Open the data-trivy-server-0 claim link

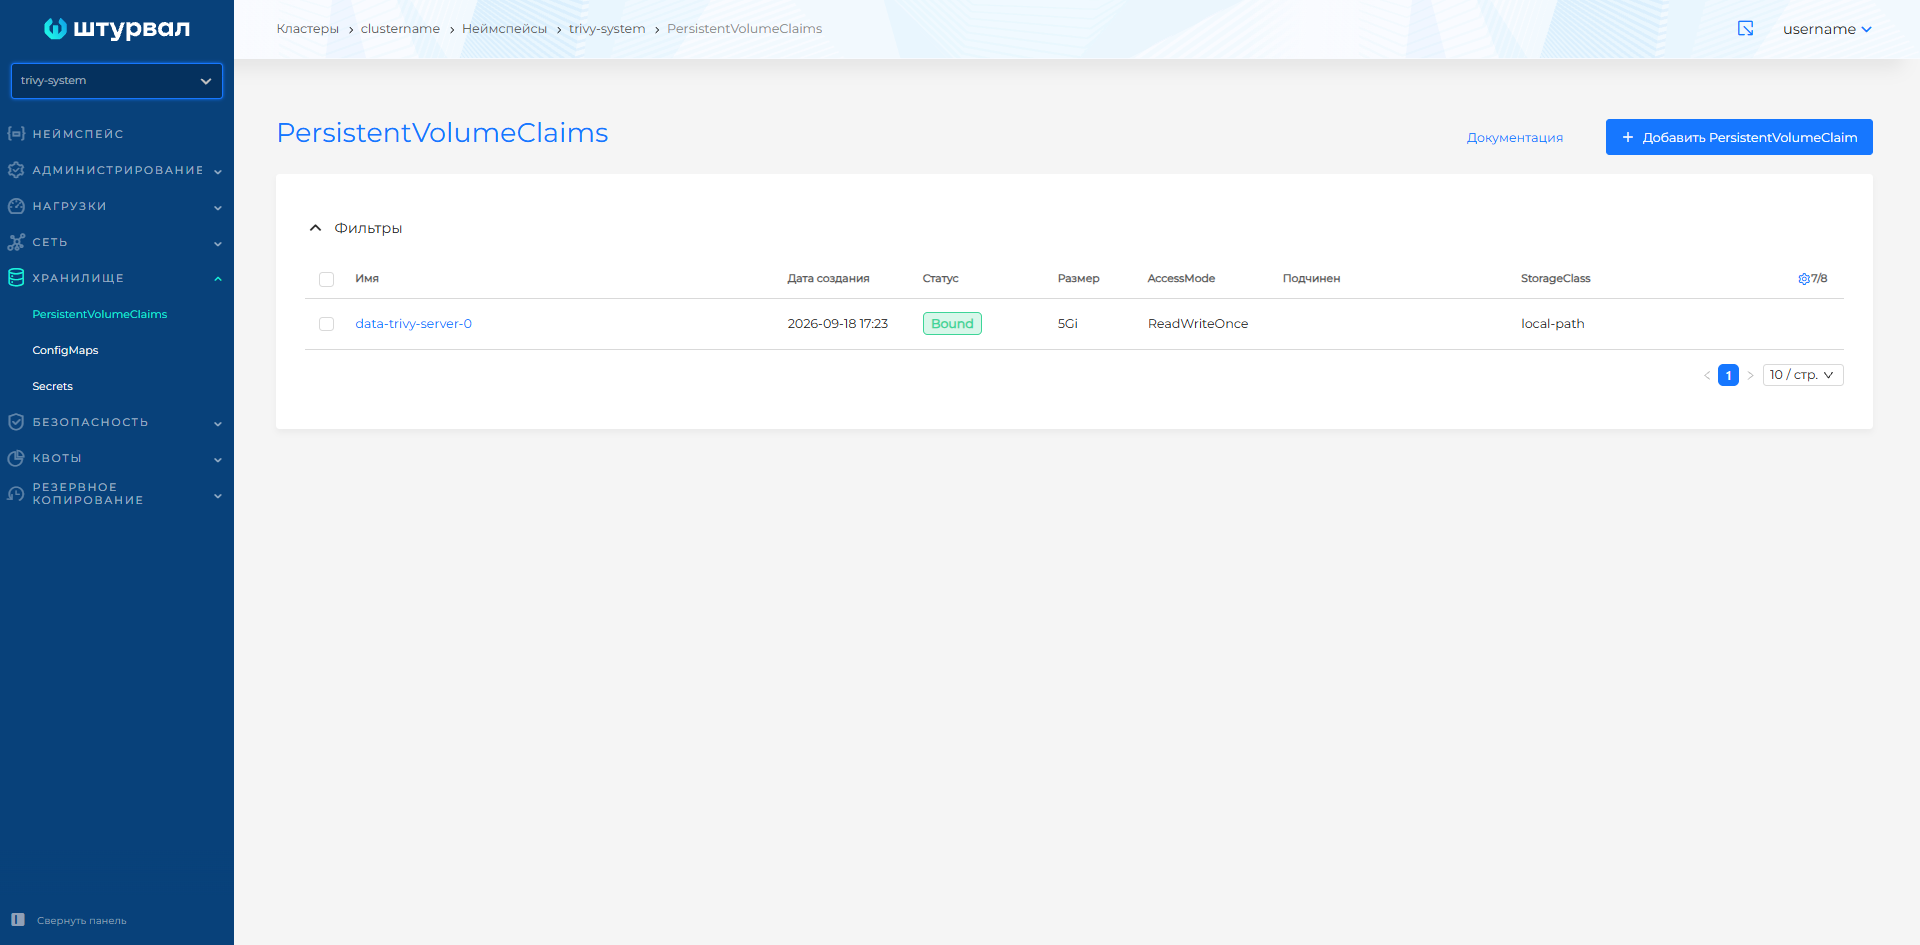(414, 324)
